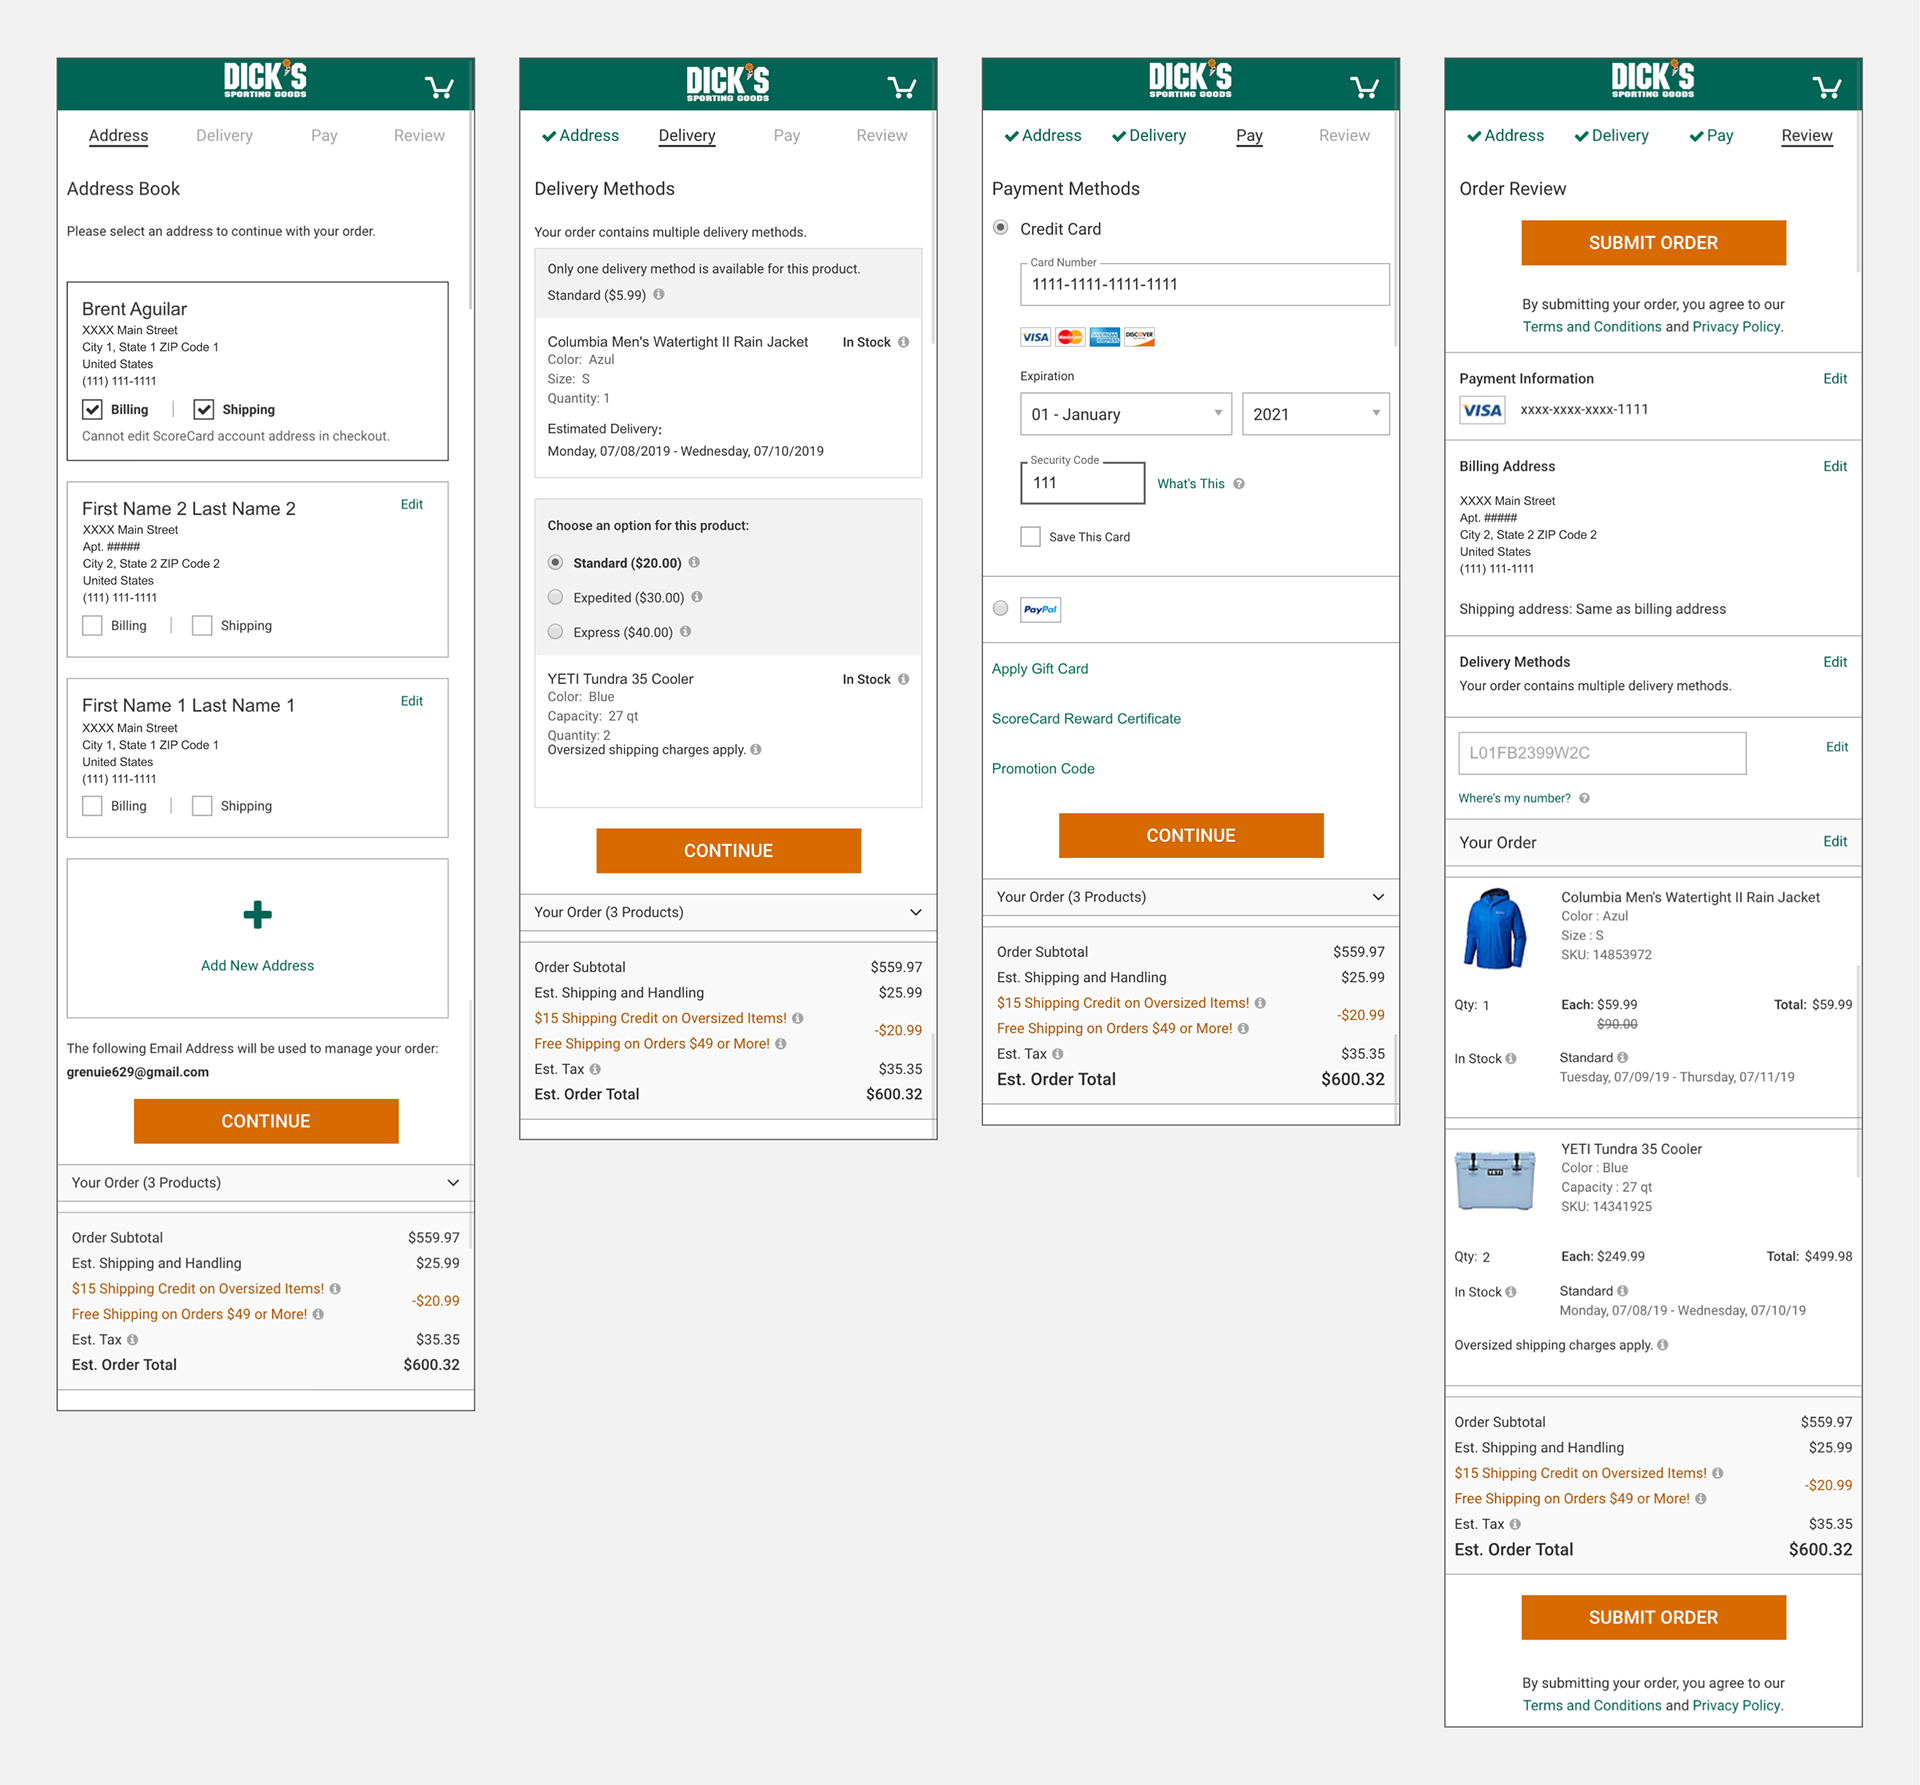Screen dimensions: 1920x1785
Task: Check Billing for First Name 2 Last Name 2
Action: pyautogui.click(x=92, y=625)
